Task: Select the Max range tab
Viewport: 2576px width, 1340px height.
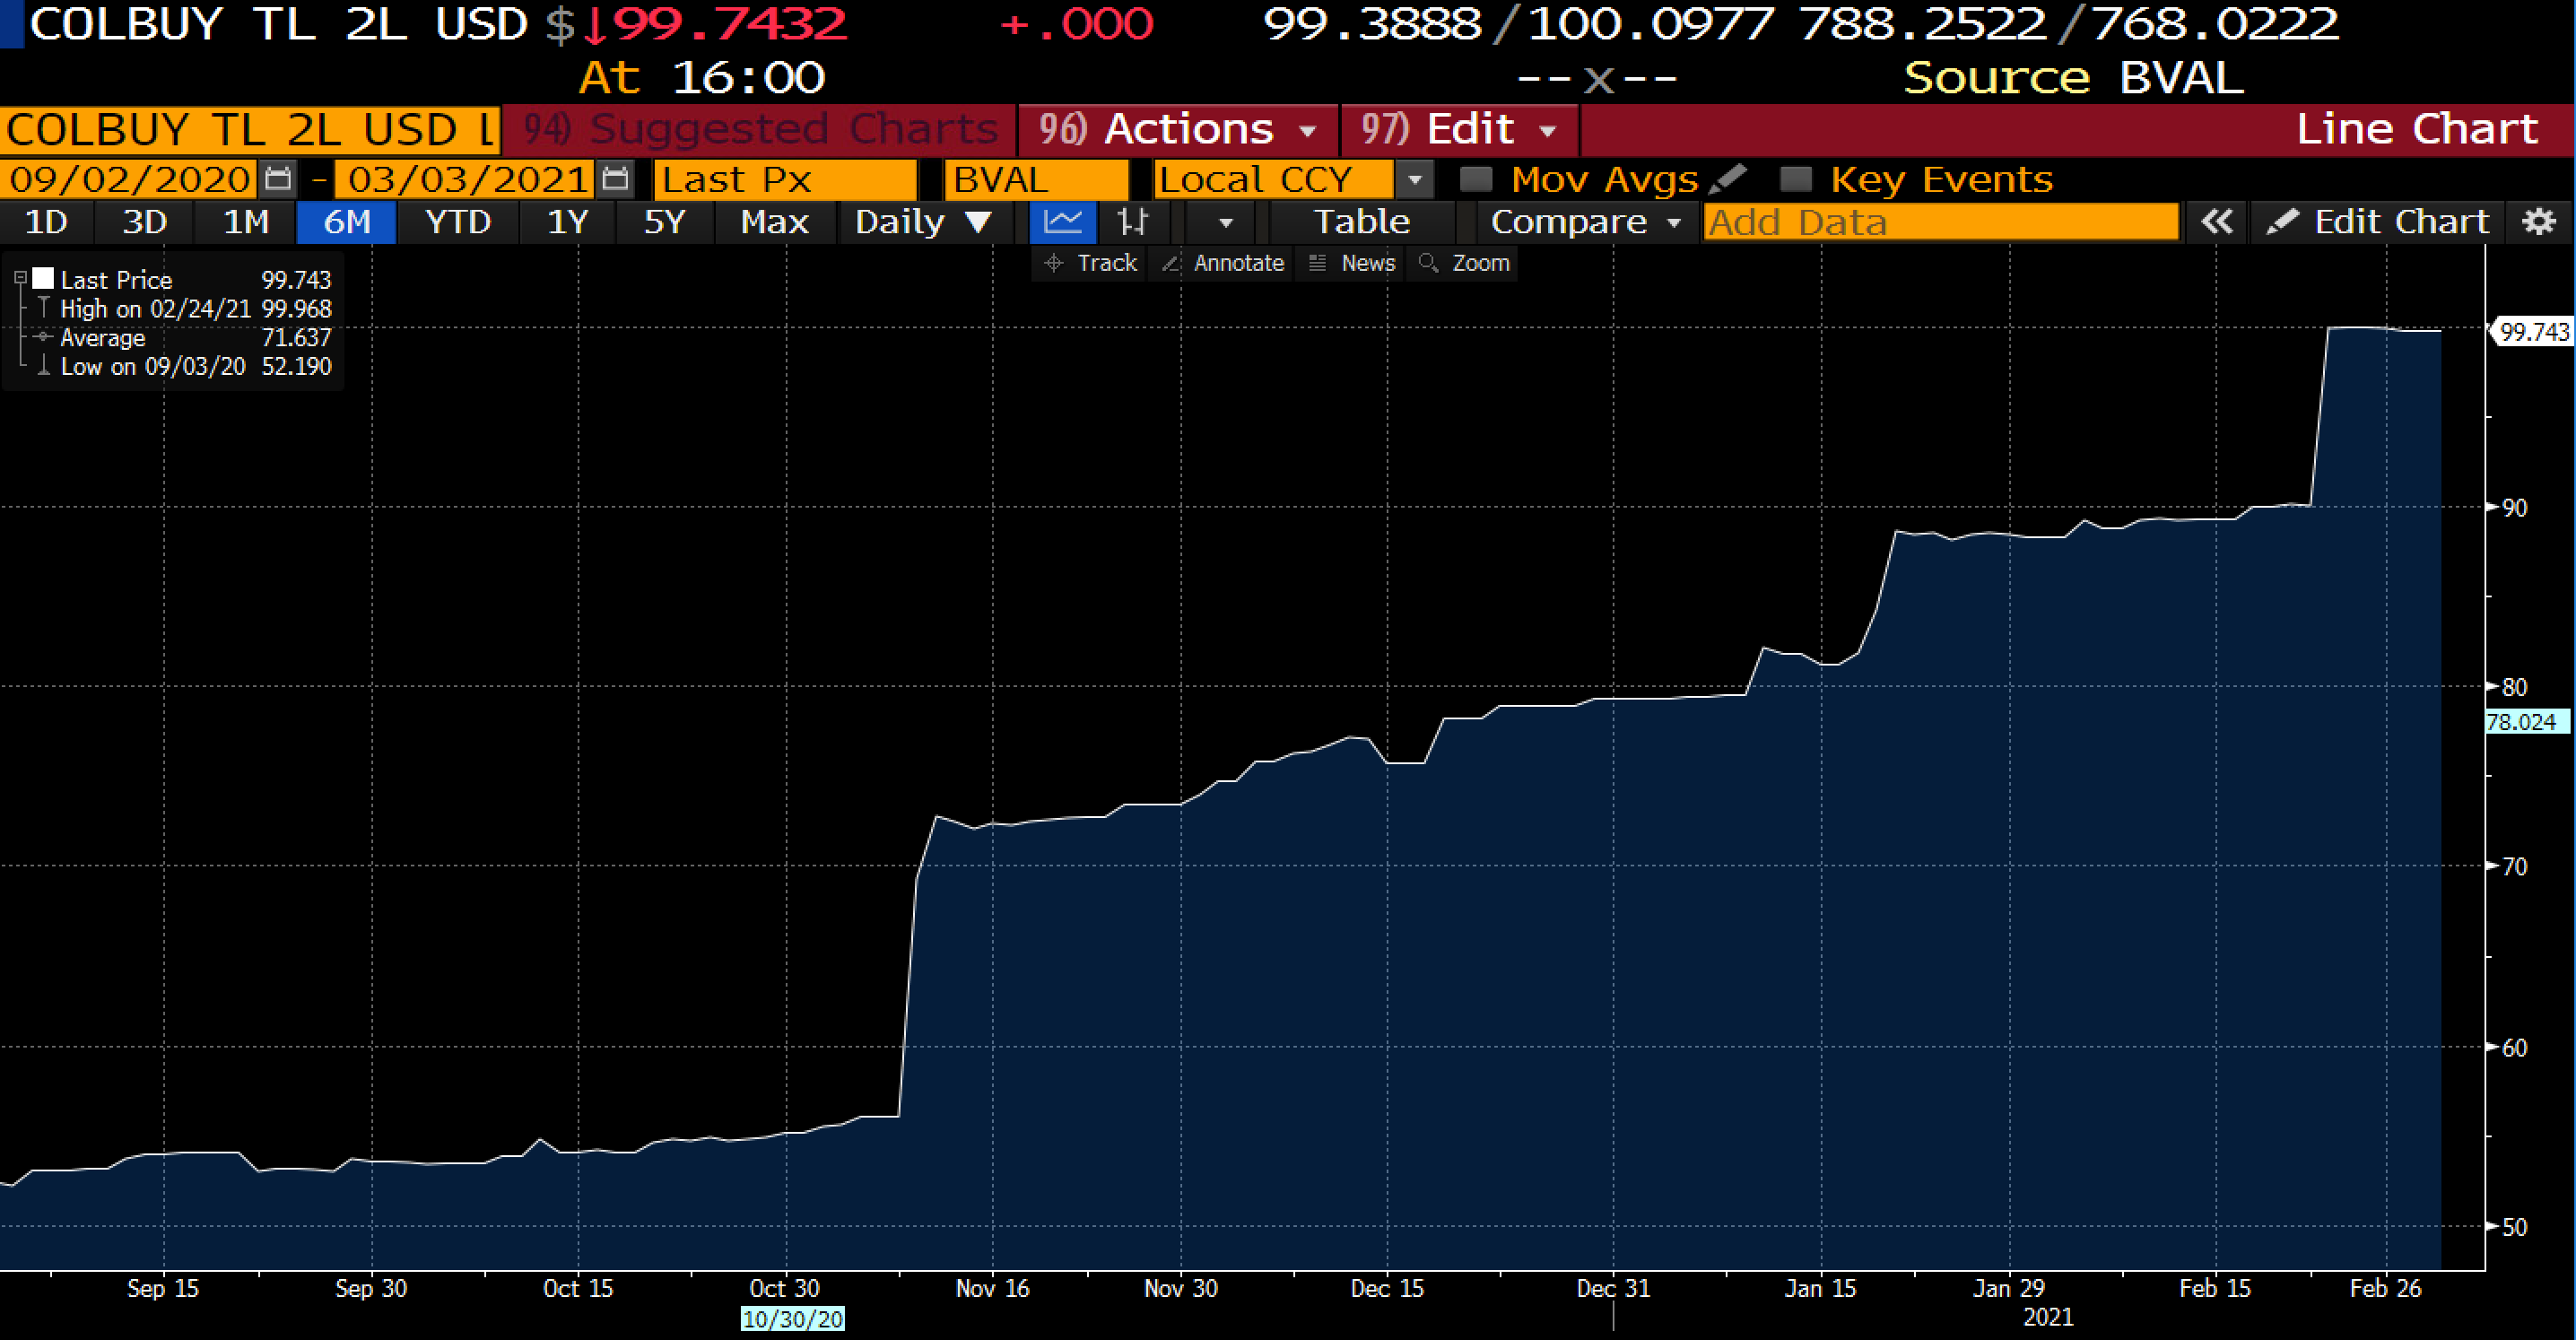Action: 775,222
